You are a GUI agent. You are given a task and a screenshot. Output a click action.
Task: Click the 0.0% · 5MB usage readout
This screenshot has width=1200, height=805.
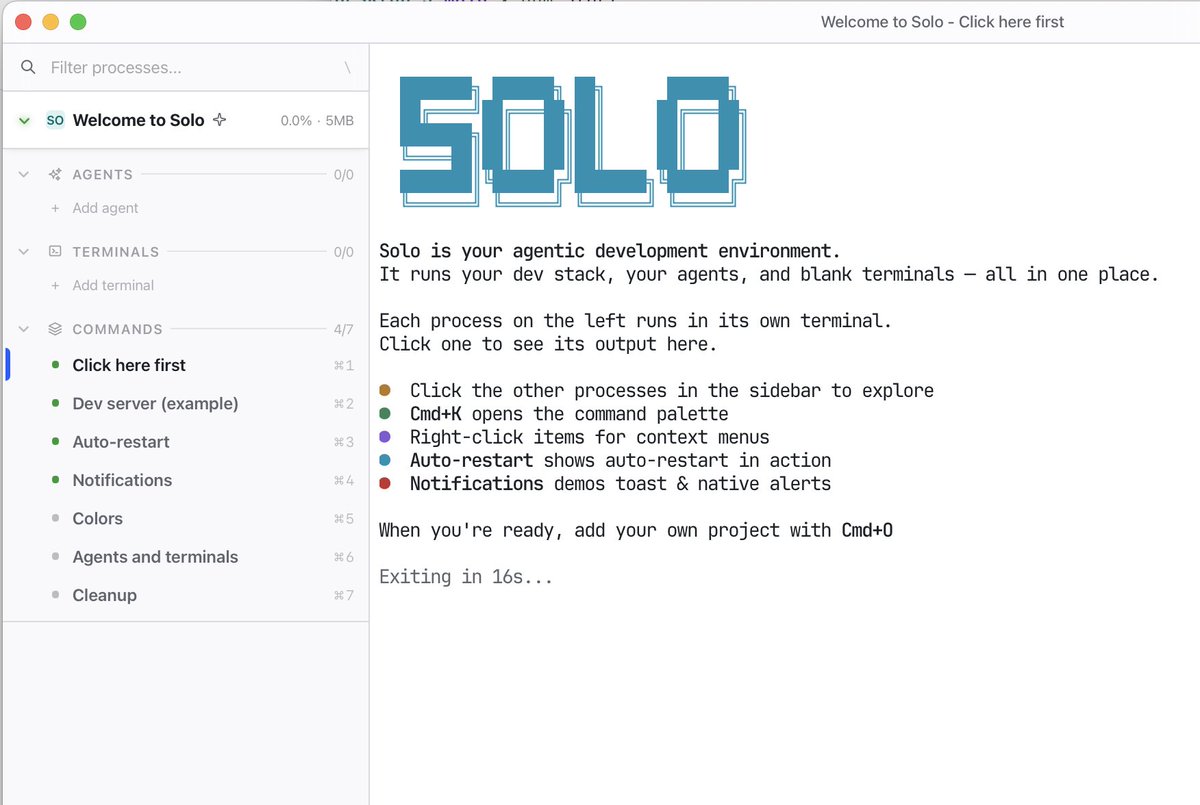(x=317, y=120)
